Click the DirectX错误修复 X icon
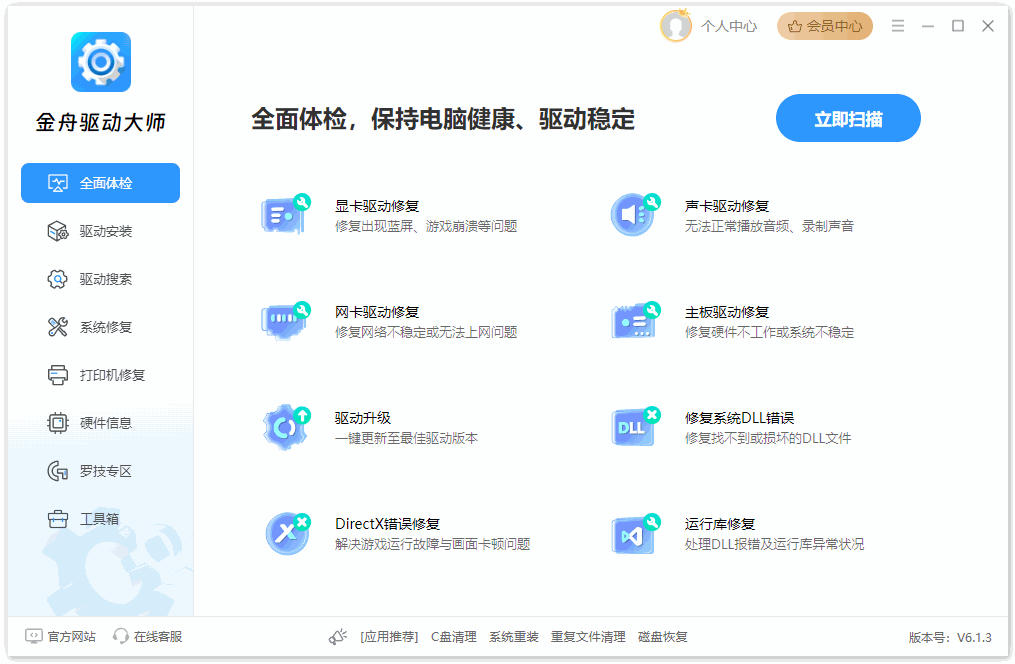Viewport: 1015px width, 664px height. point(287,533)
